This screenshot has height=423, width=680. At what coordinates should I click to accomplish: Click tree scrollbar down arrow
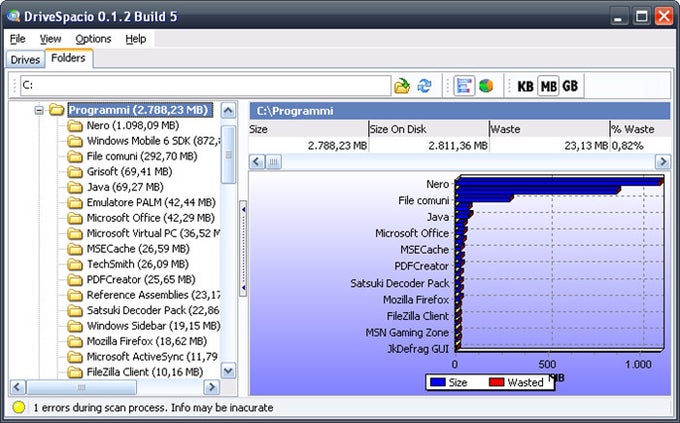[228, 371]
